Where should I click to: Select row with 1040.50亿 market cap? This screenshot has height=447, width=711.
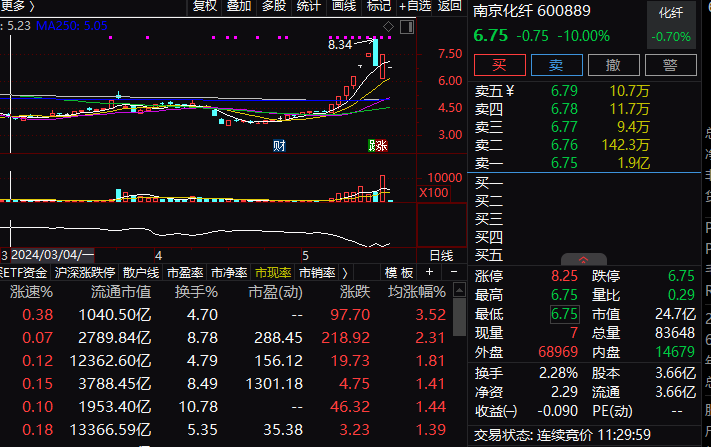coord(227,315)
